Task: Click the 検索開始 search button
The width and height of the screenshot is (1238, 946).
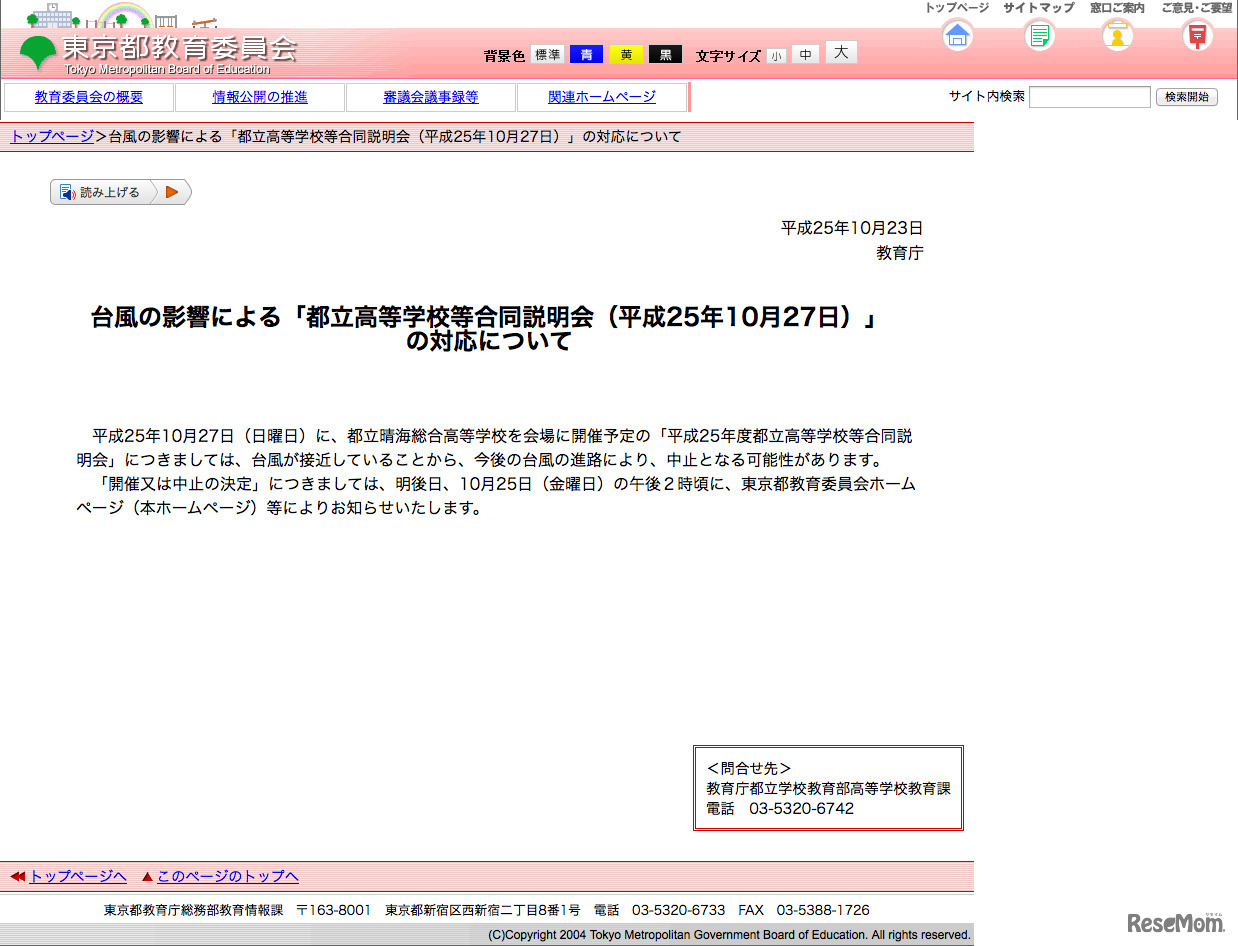Action: pyautogui.click(x=1186, y=97)
